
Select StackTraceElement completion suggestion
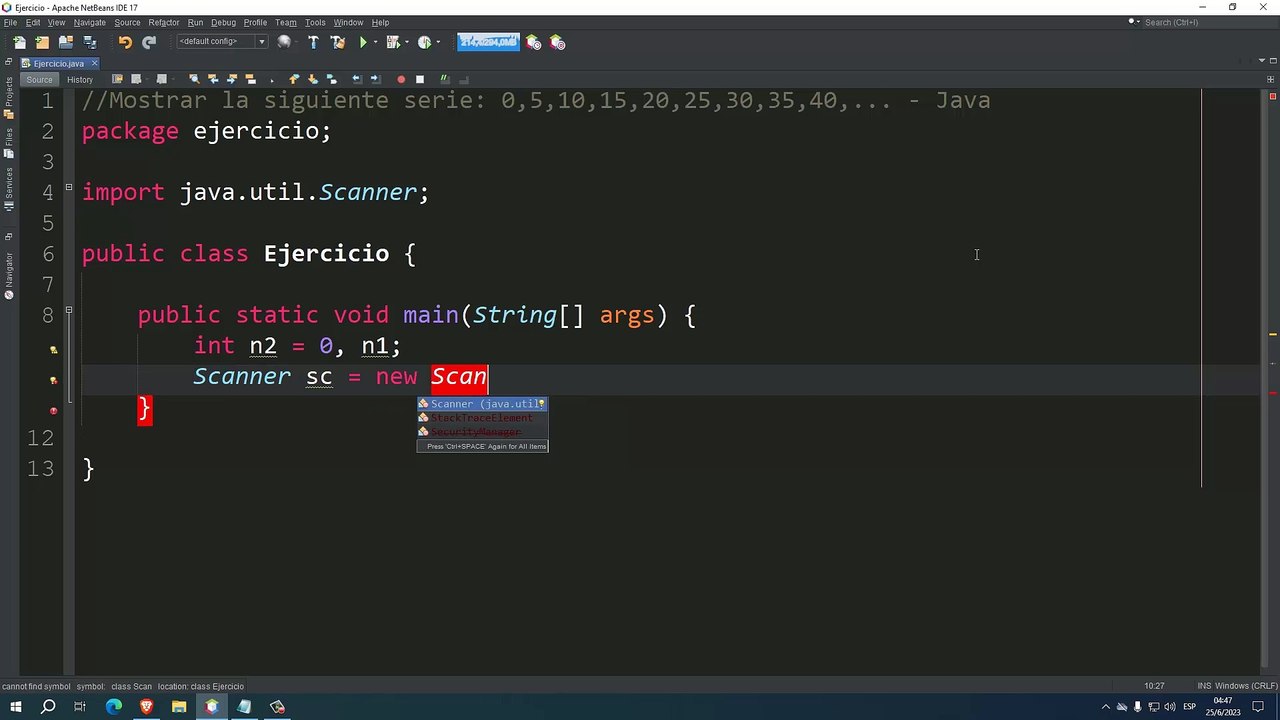click(482, 418)
